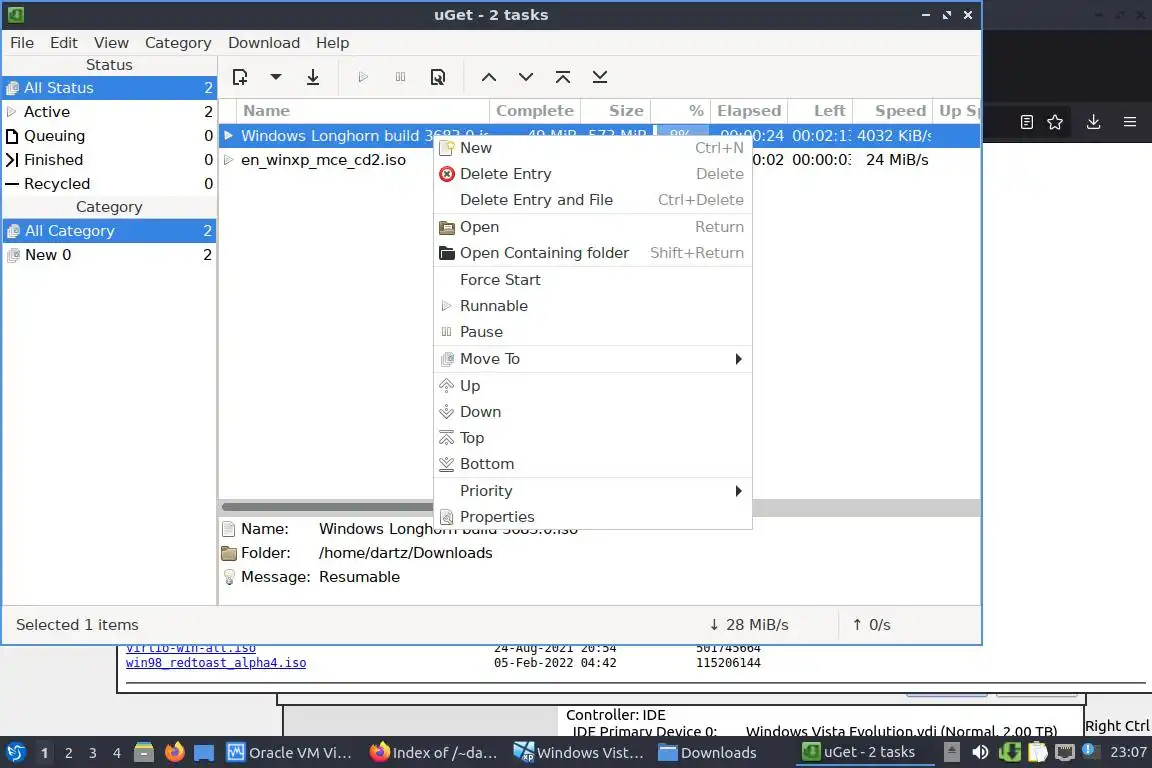Open the Category menu
Viewport: 1152px width, 768px height.
(x=178, y=43)
